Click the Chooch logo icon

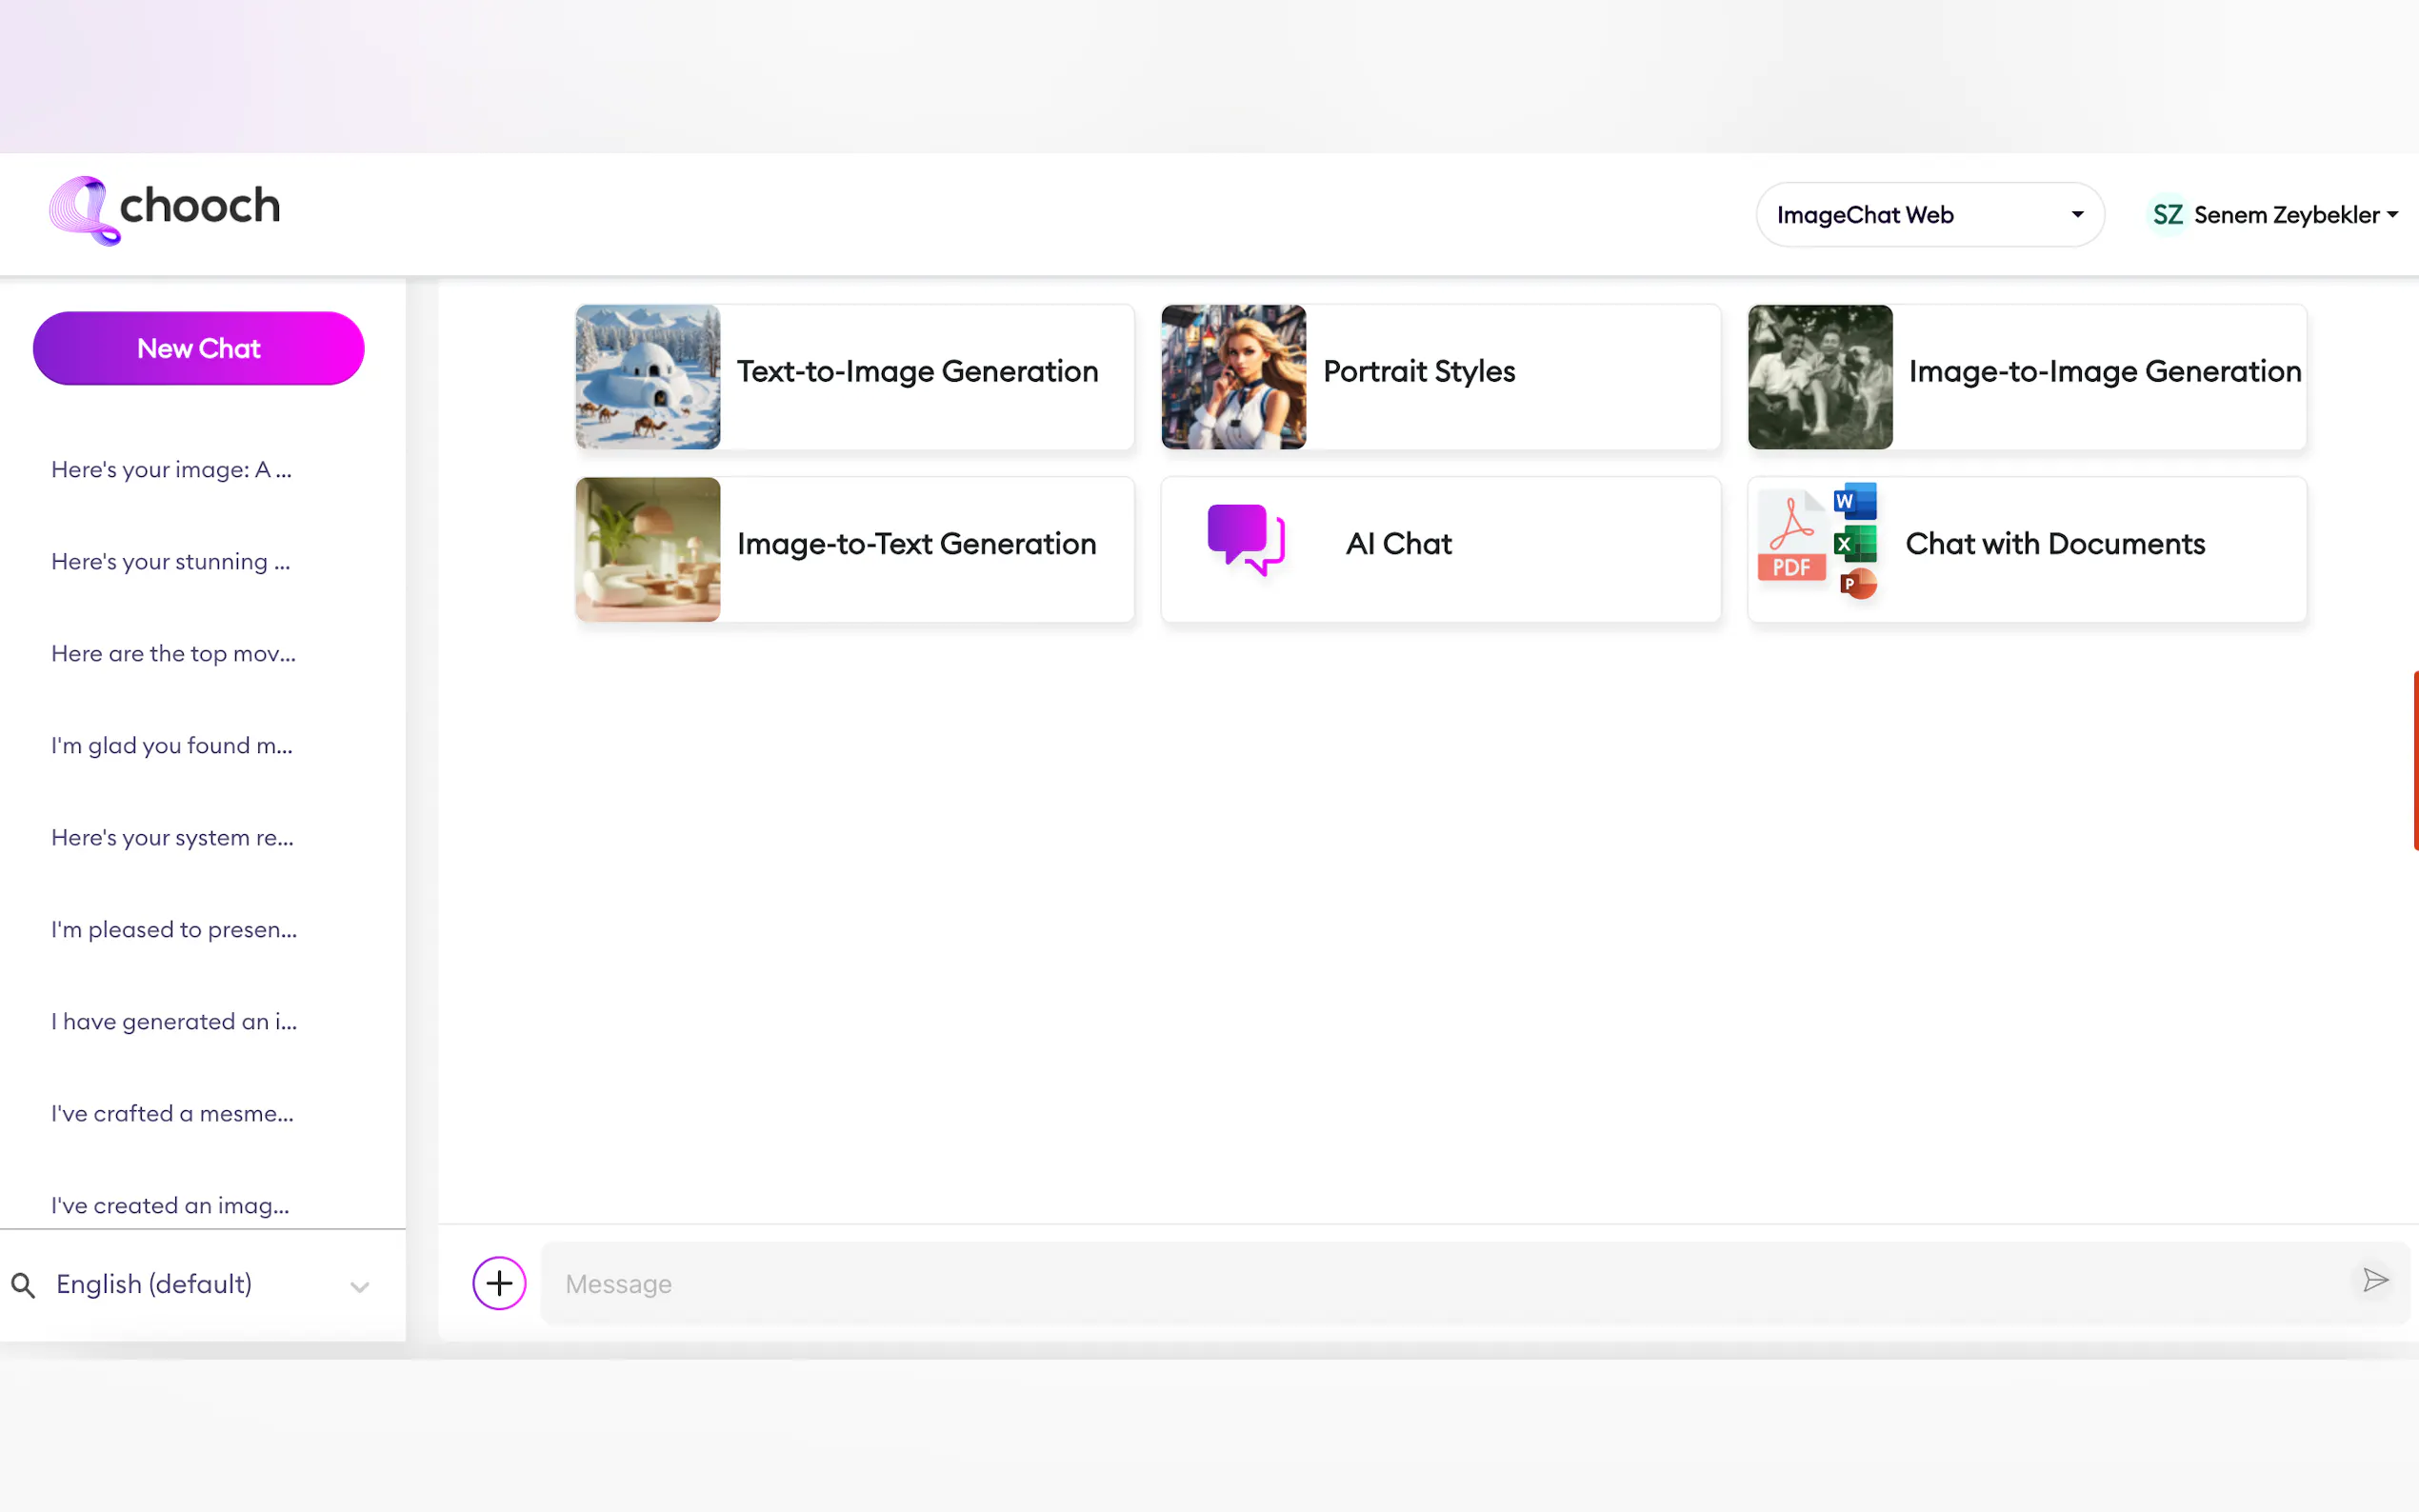pos(84,210)
